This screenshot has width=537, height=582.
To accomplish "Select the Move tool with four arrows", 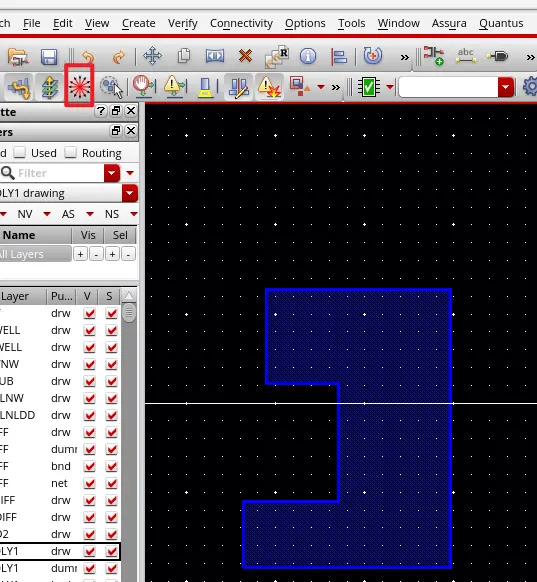I will point(152,56).
